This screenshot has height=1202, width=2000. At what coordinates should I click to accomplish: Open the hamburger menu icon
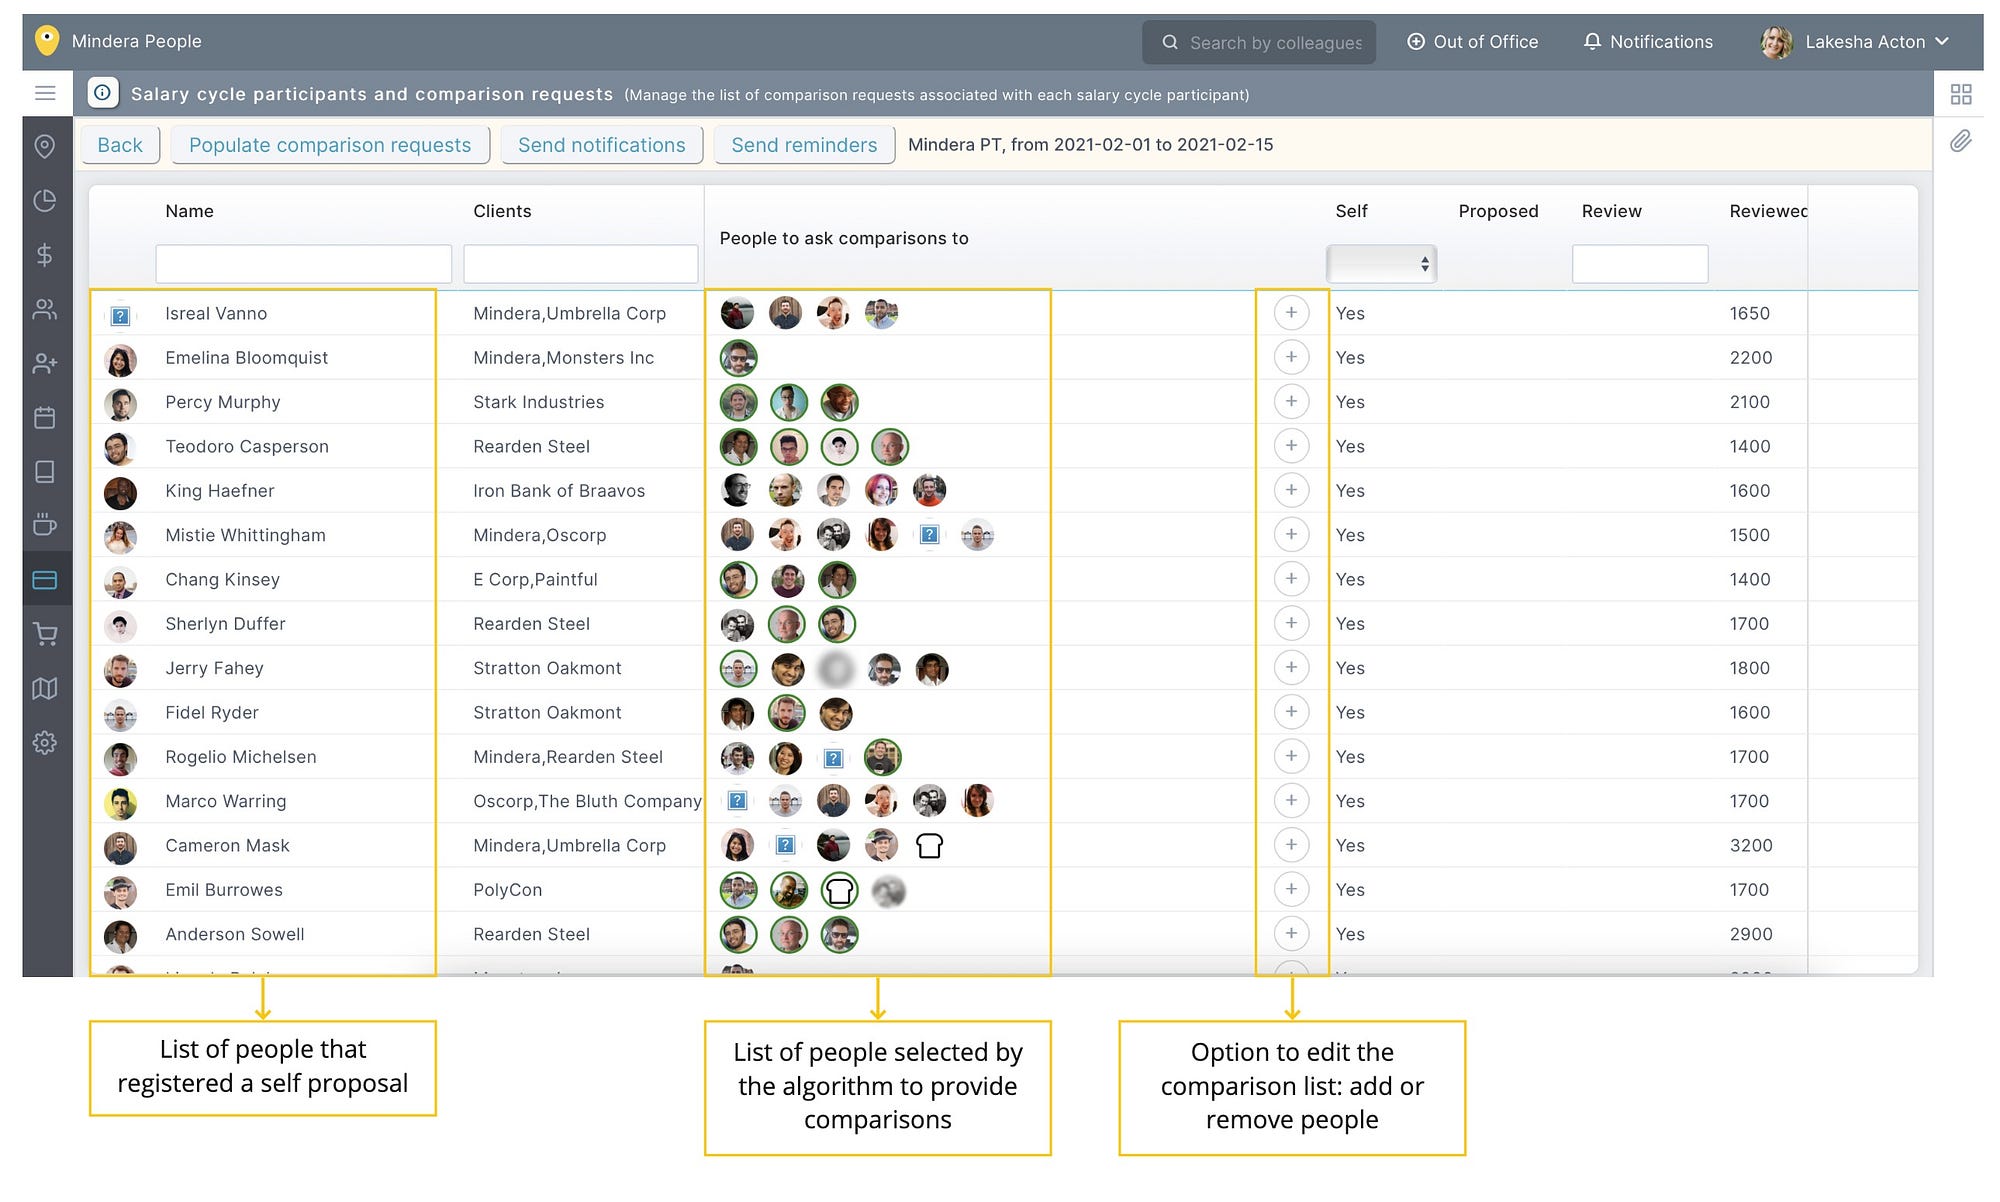pos(45,93)
